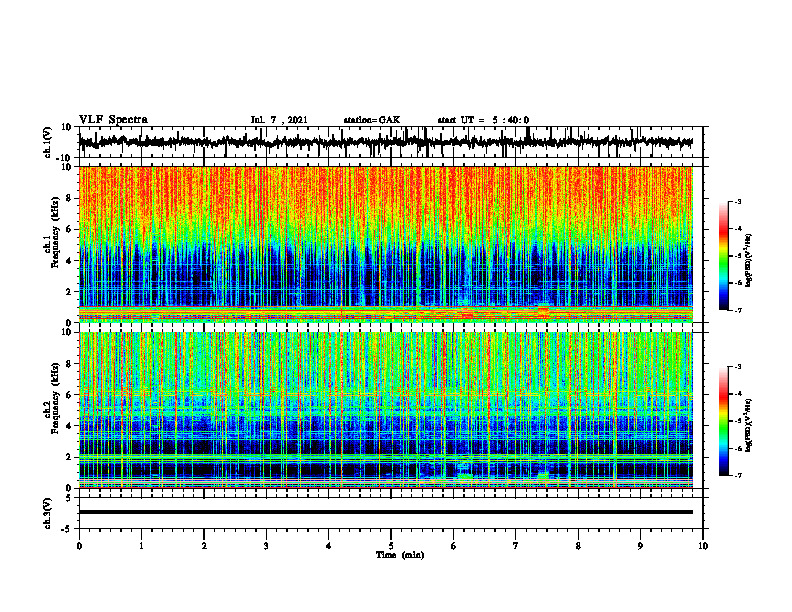The height and width of the screenshot is (612, 792).
Task: Click the ch.2 color scale log(PSD) units label
Action: 748,425
